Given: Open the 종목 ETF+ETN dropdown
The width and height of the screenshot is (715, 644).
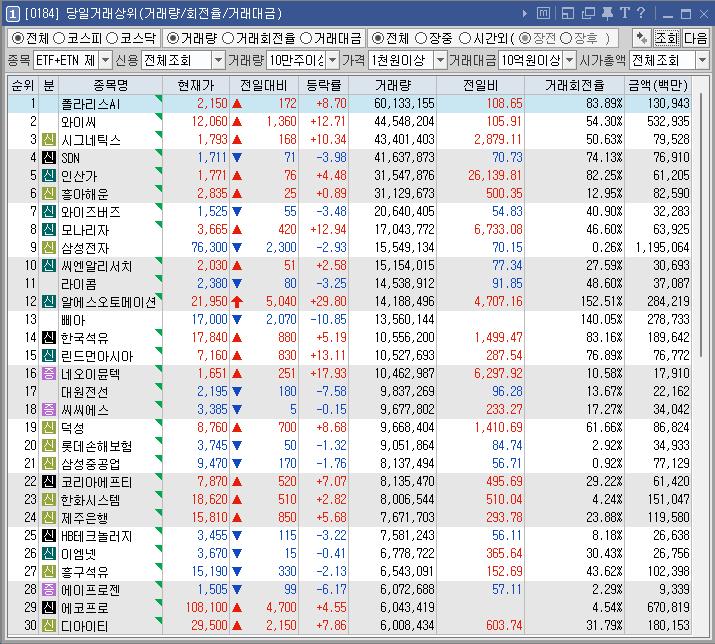Looking at the screenshot, I should pyautogui.click(x=105, y=60).
